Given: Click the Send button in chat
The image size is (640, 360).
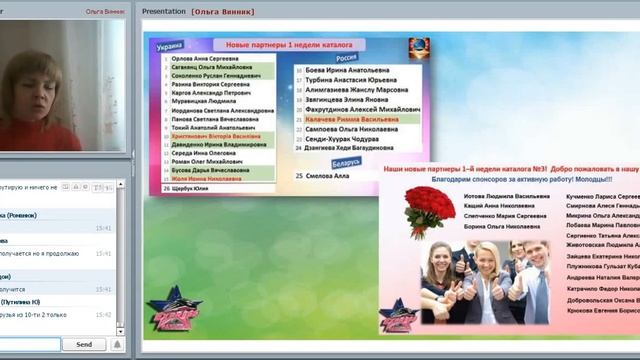Looking at the screenshot, I should click(x=84, y=344).
